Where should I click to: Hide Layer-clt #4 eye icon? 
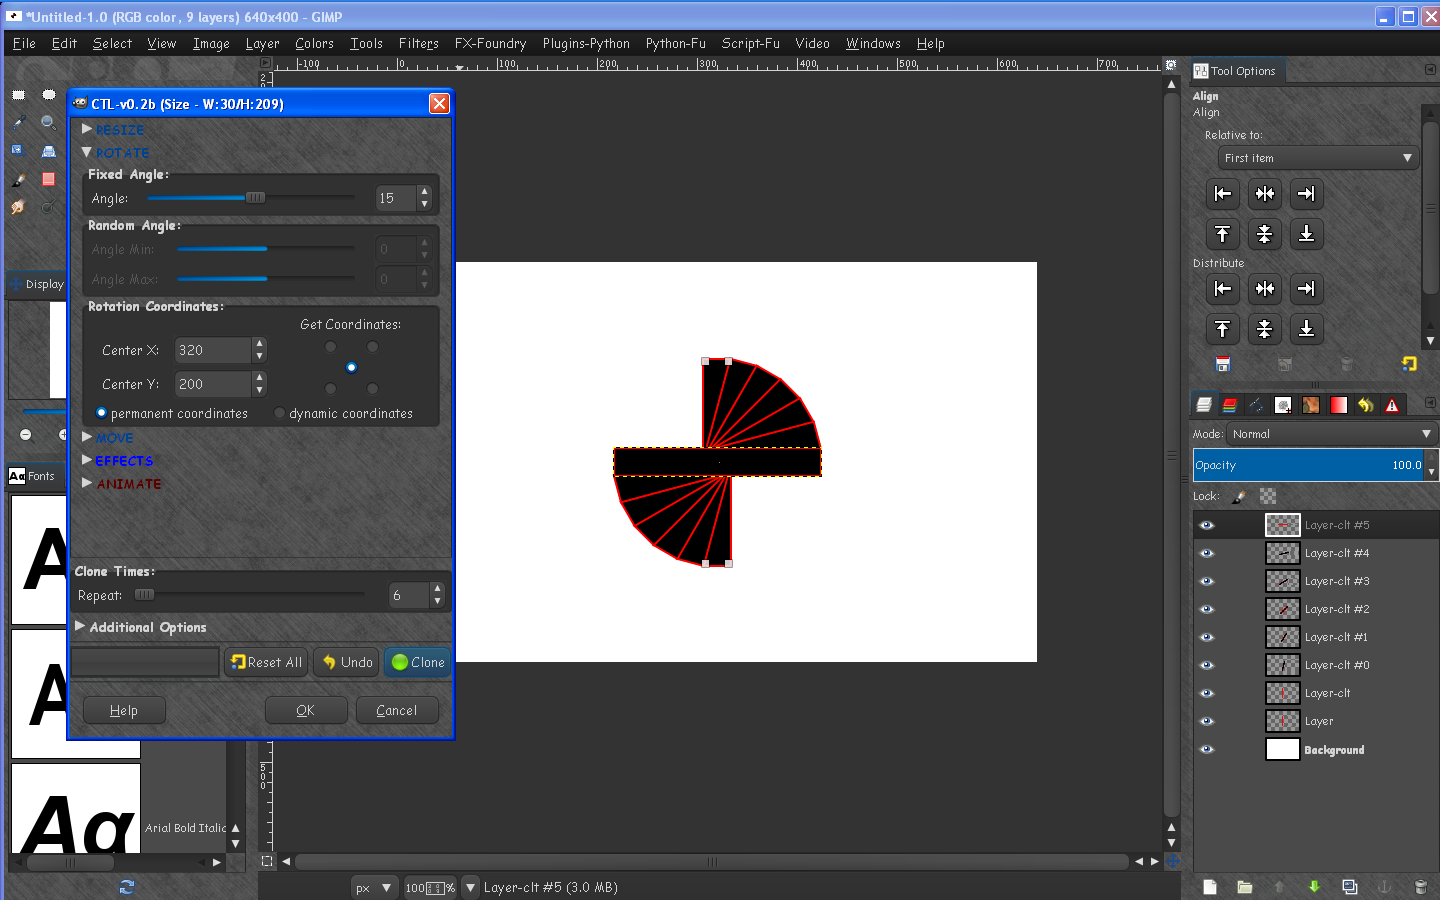[1207, 553]
